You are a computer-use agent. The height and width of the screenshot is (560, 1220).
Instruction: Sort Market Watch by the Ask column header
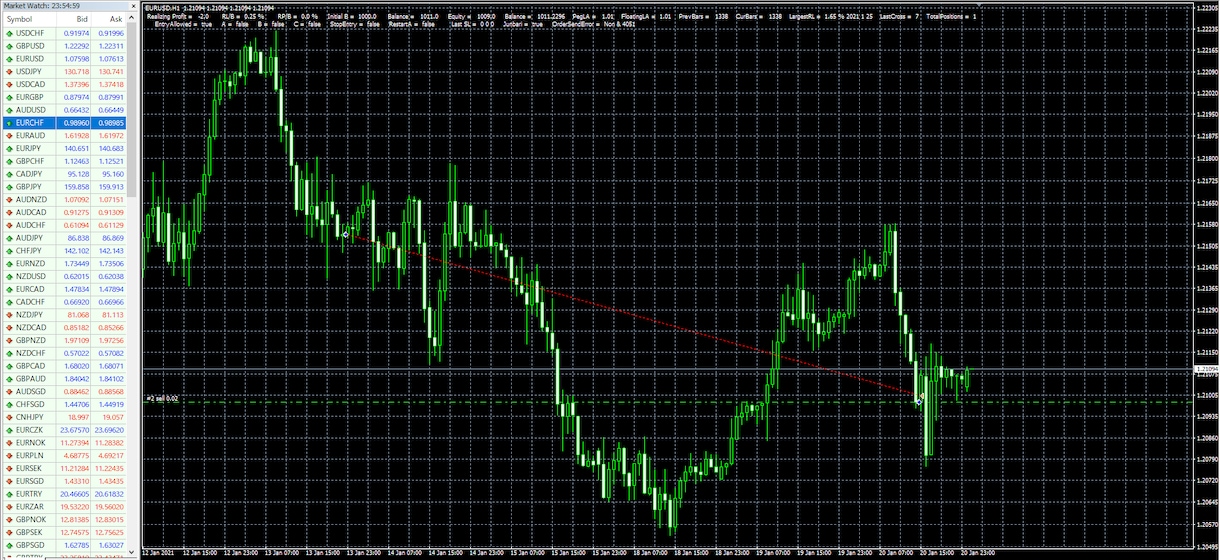click(110, 20)
